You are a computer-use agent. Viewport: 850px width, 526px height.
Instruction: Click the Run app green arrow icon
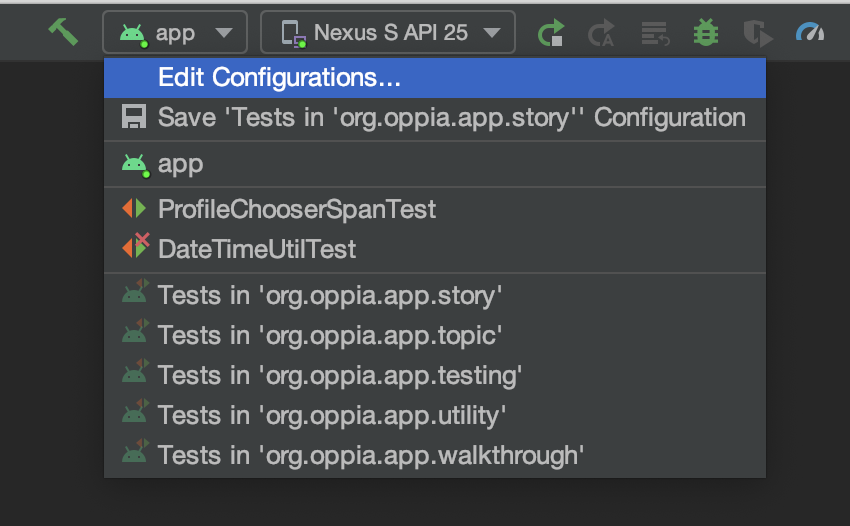pos(551,33)
